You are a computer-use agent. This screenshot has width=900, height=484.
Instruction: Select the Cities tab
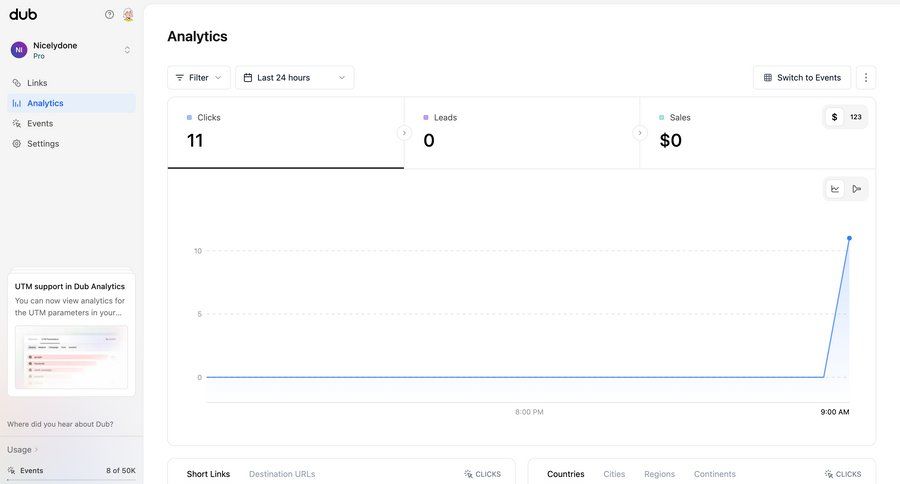pyautogui.click(x=614, y=474)
